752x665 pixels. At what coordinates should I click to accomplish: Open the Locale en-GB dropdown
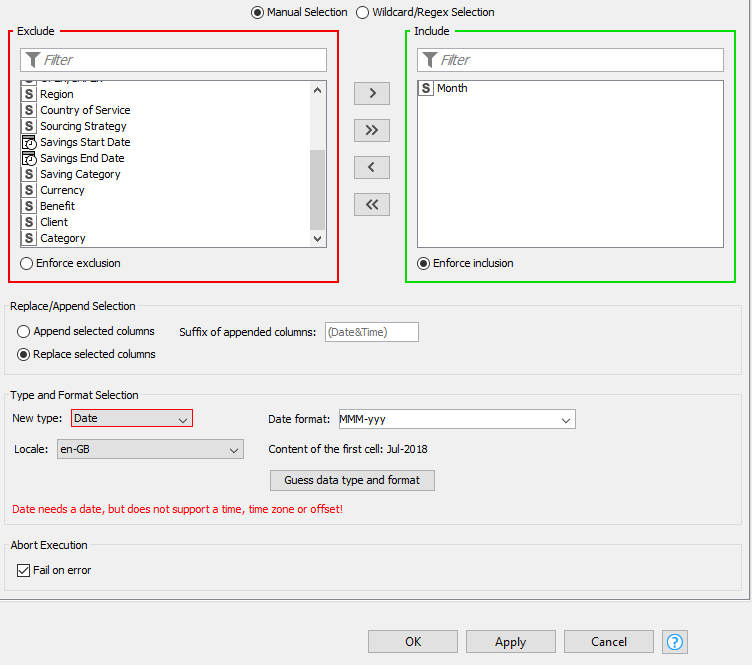150,450
